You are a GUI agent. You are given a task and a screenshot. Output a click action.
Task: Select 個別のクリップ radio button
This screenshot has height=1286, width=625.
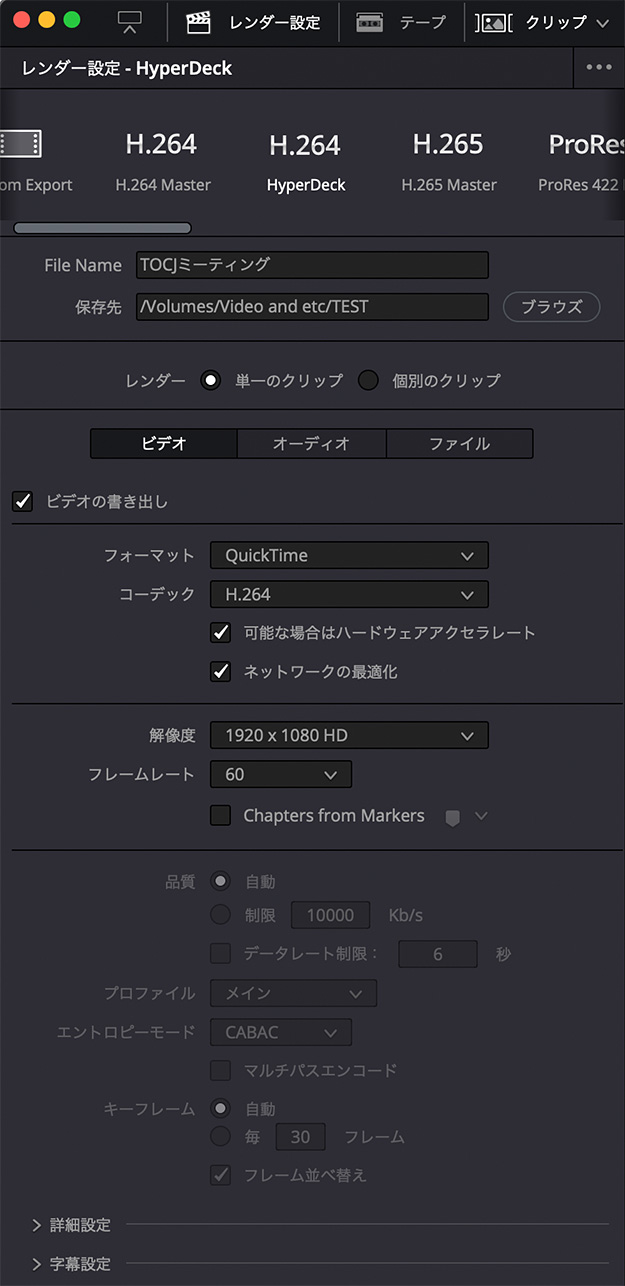pos(368,381)
